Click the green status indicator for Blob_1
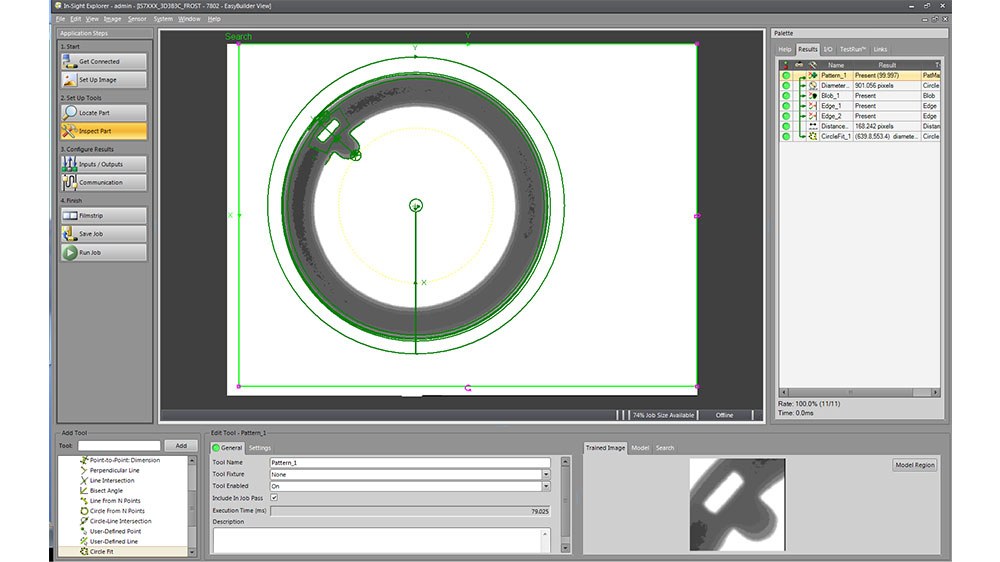 (x=786, y=96)
